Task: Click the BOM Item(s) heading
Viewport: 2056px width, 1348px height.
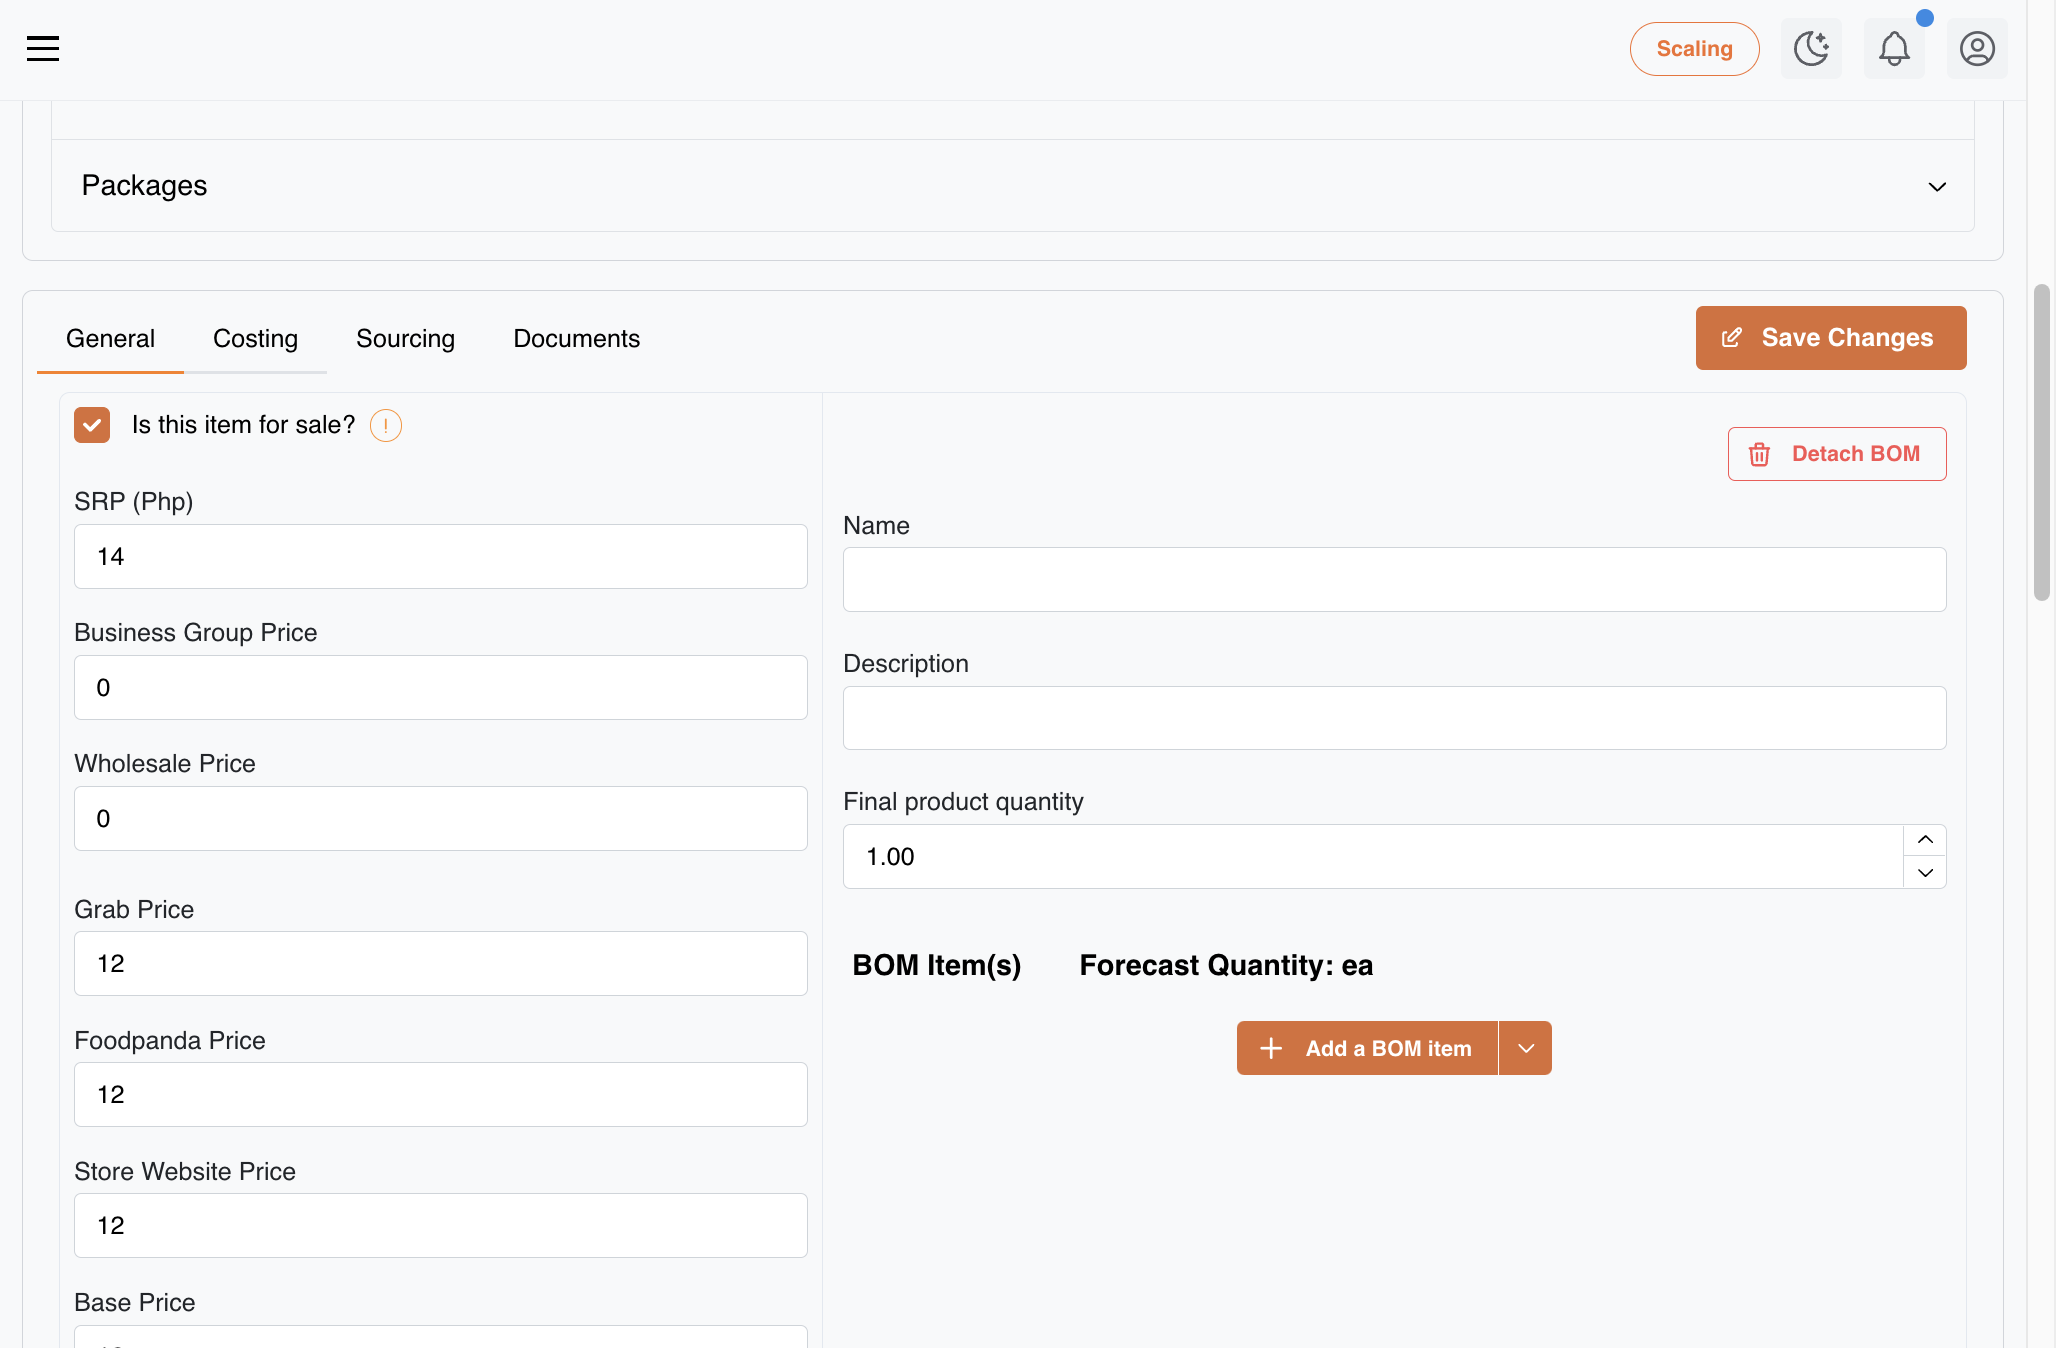Action: 936,966
